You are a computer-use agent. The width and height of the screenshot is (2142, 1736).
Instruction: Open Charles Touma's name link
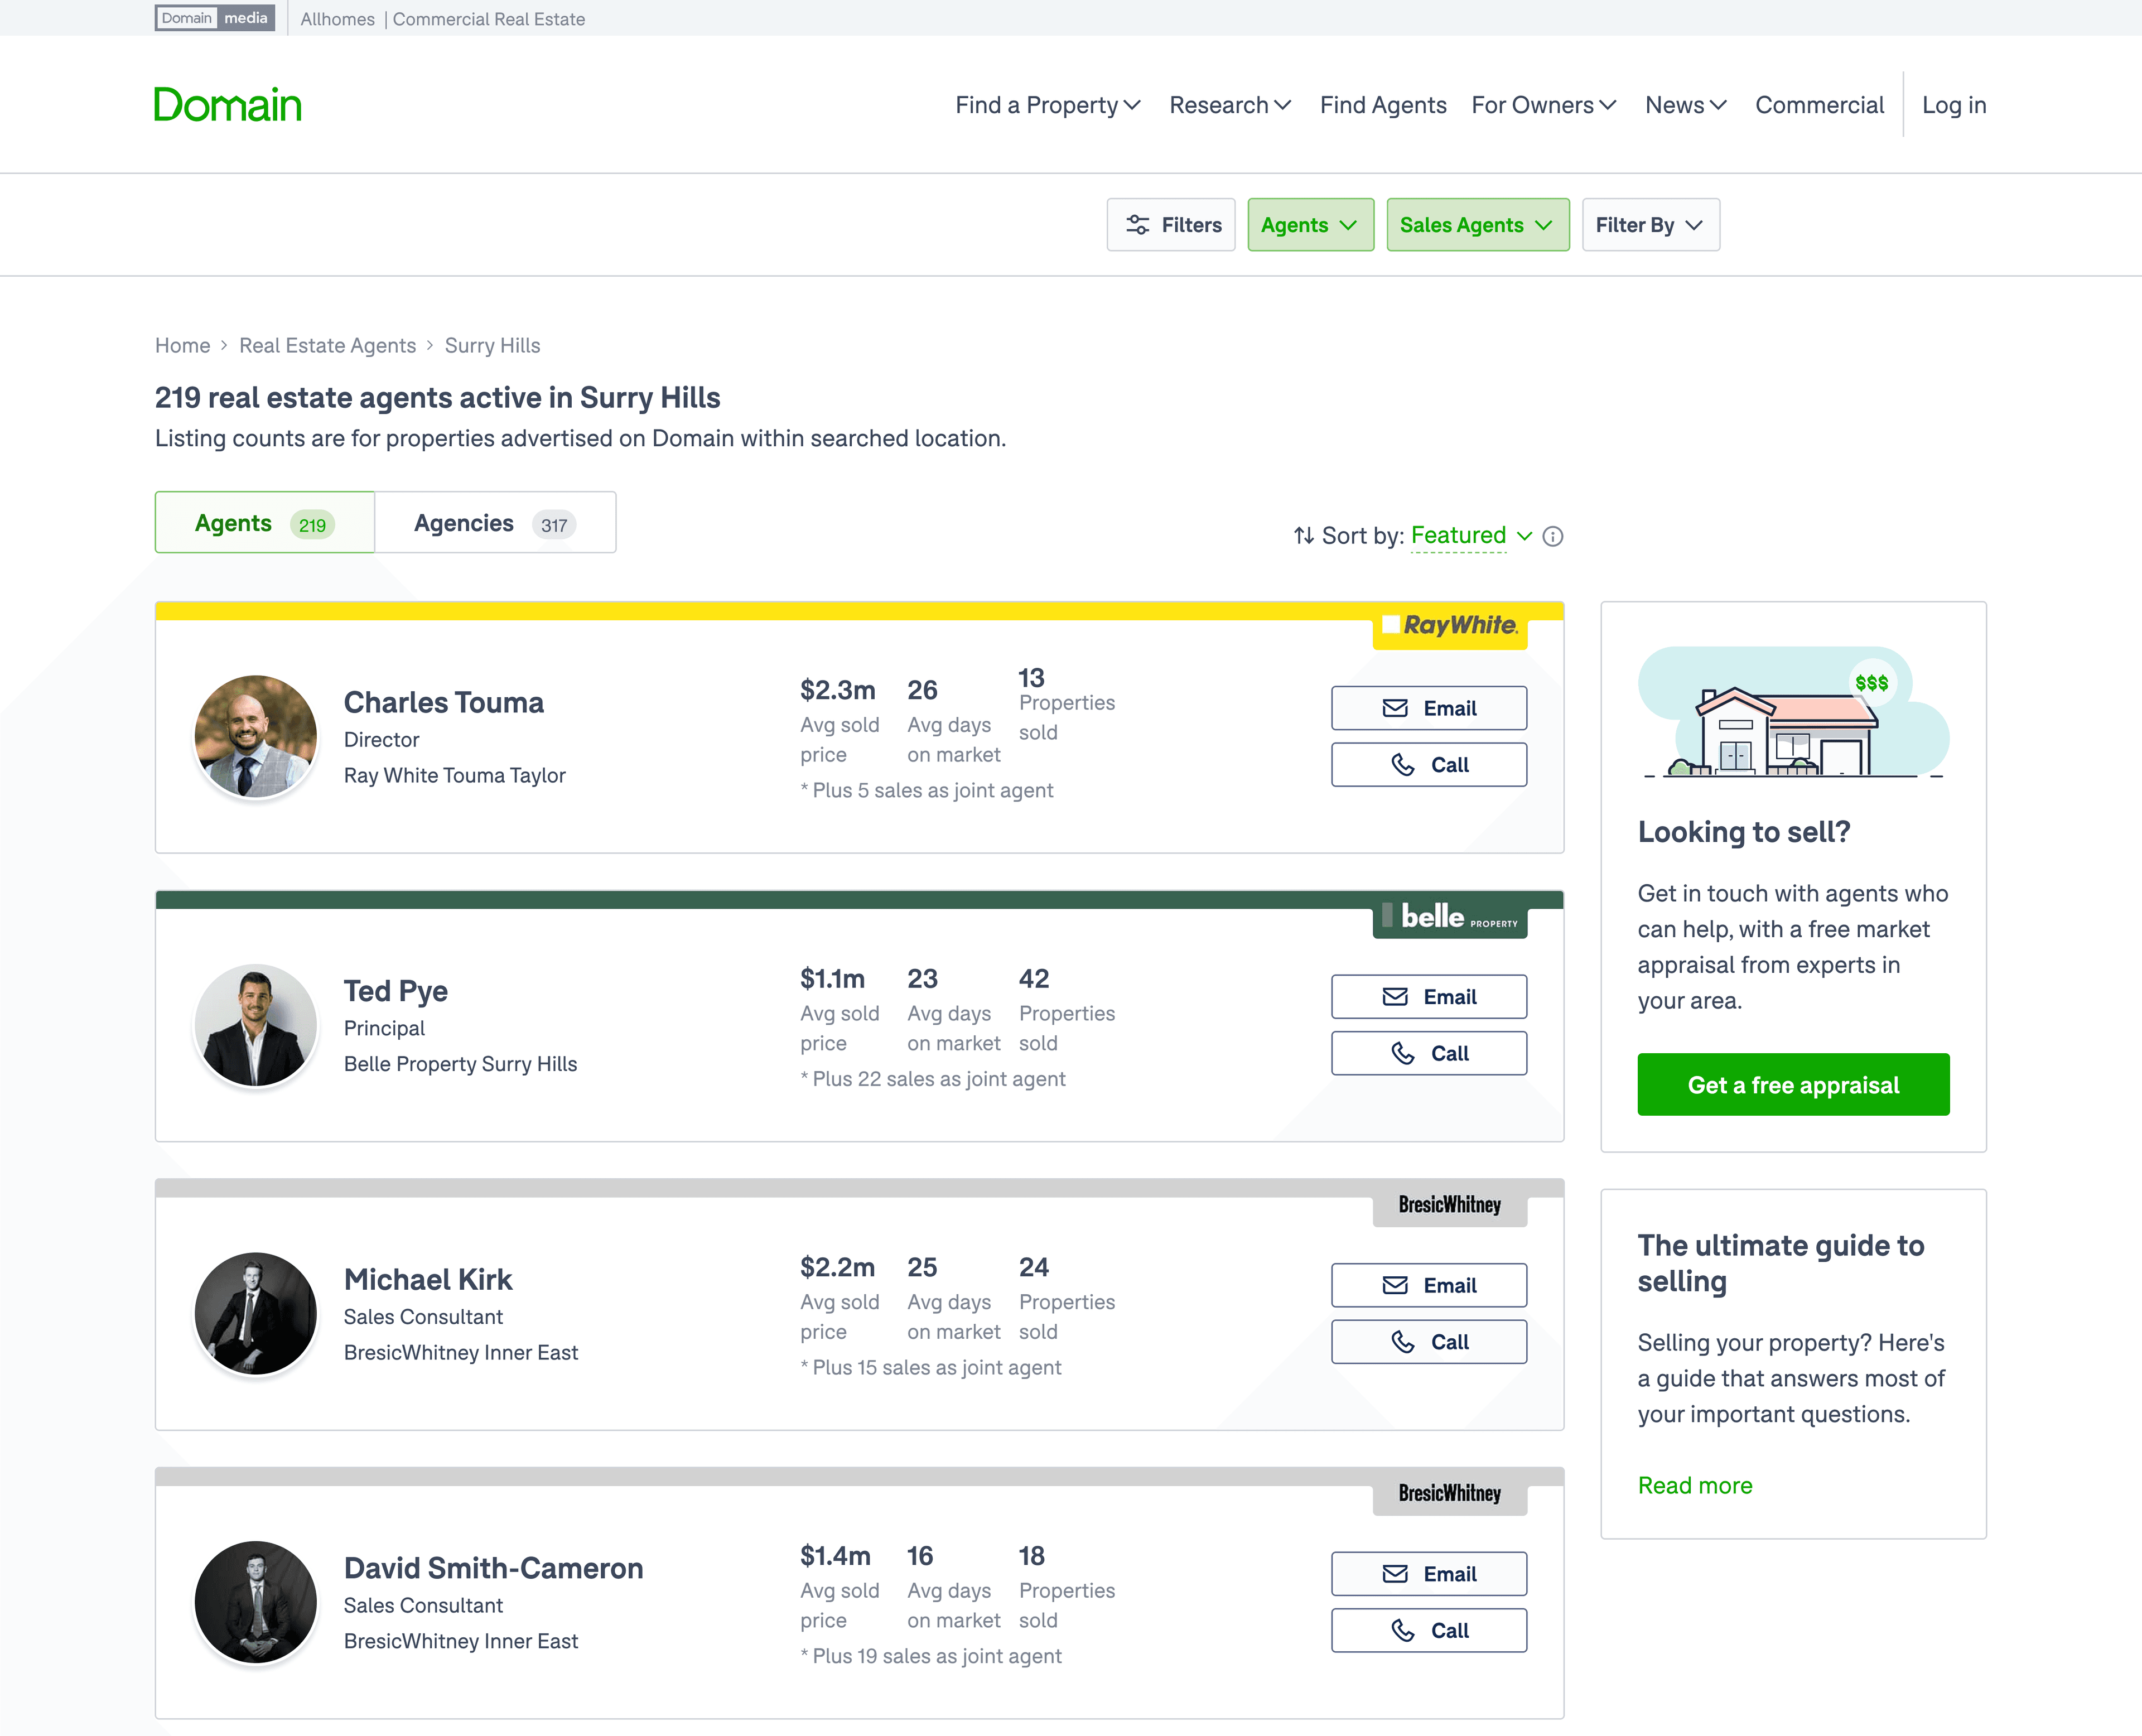443,702
